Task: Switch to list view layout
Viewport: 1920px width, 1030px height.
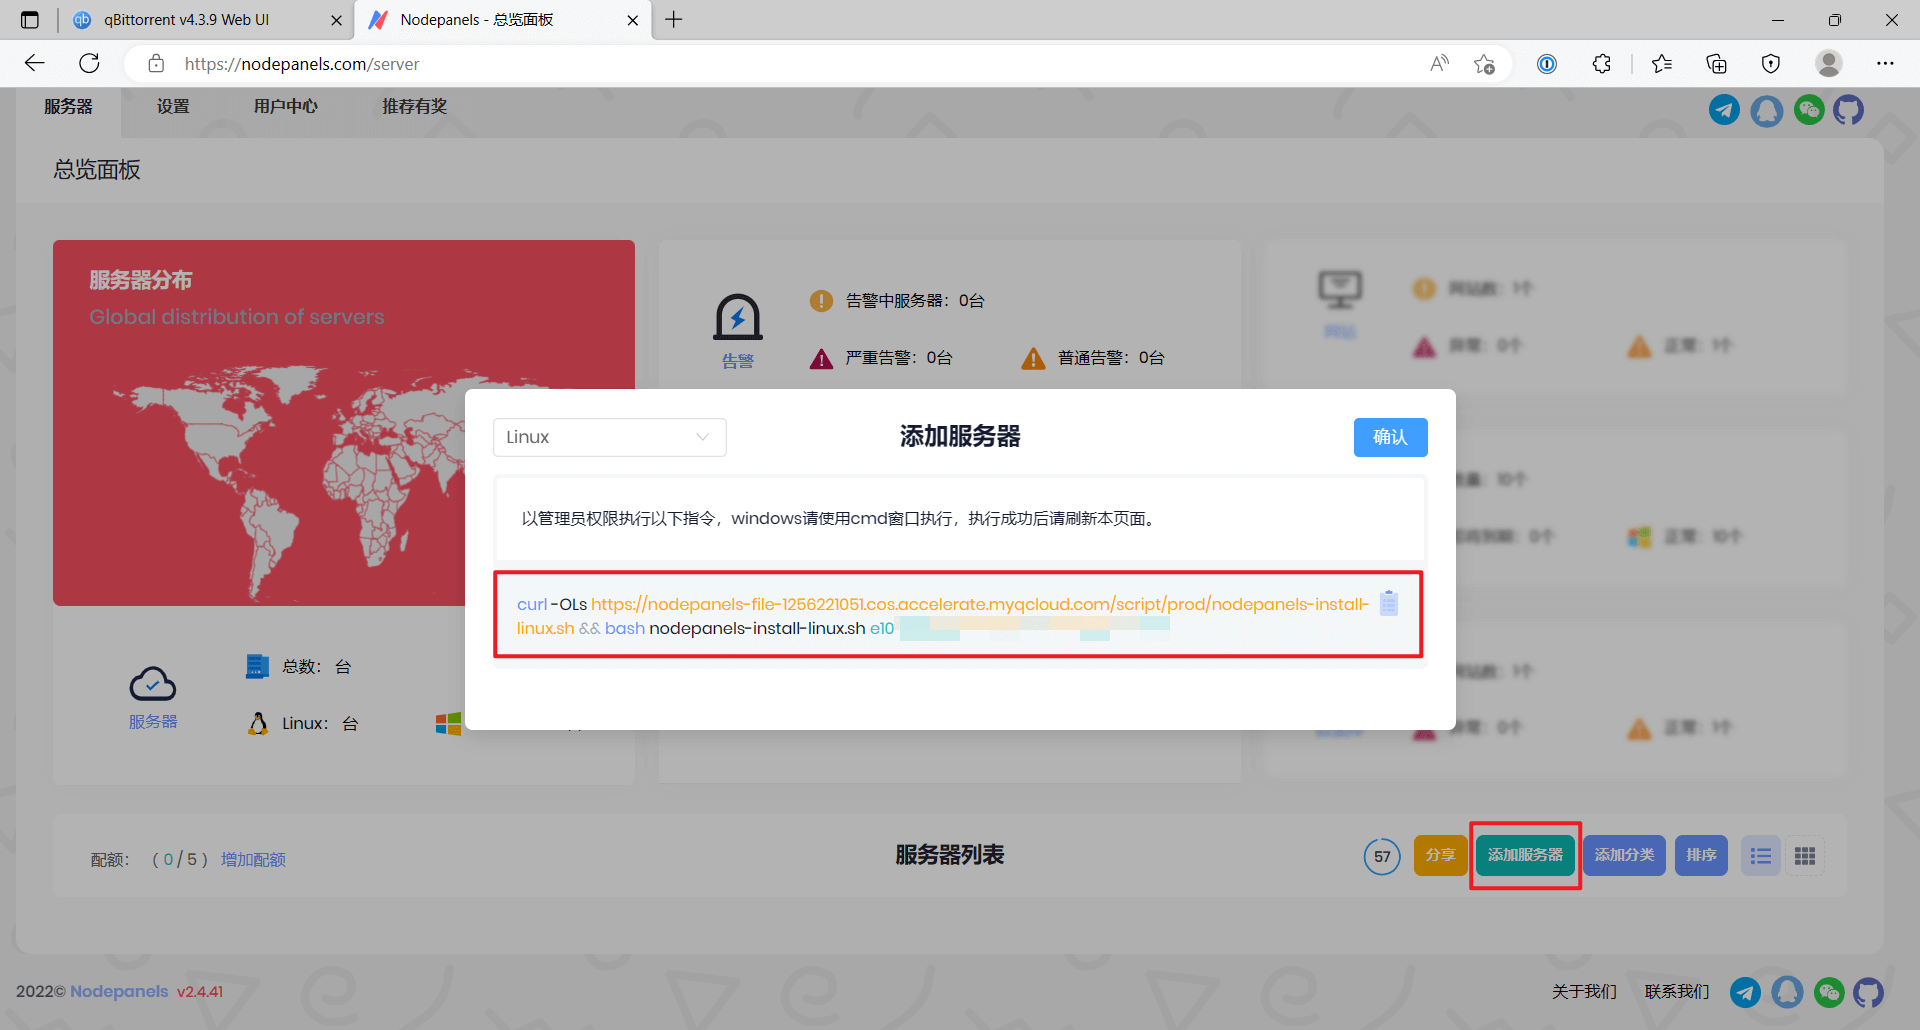Action: point(1761,856)
